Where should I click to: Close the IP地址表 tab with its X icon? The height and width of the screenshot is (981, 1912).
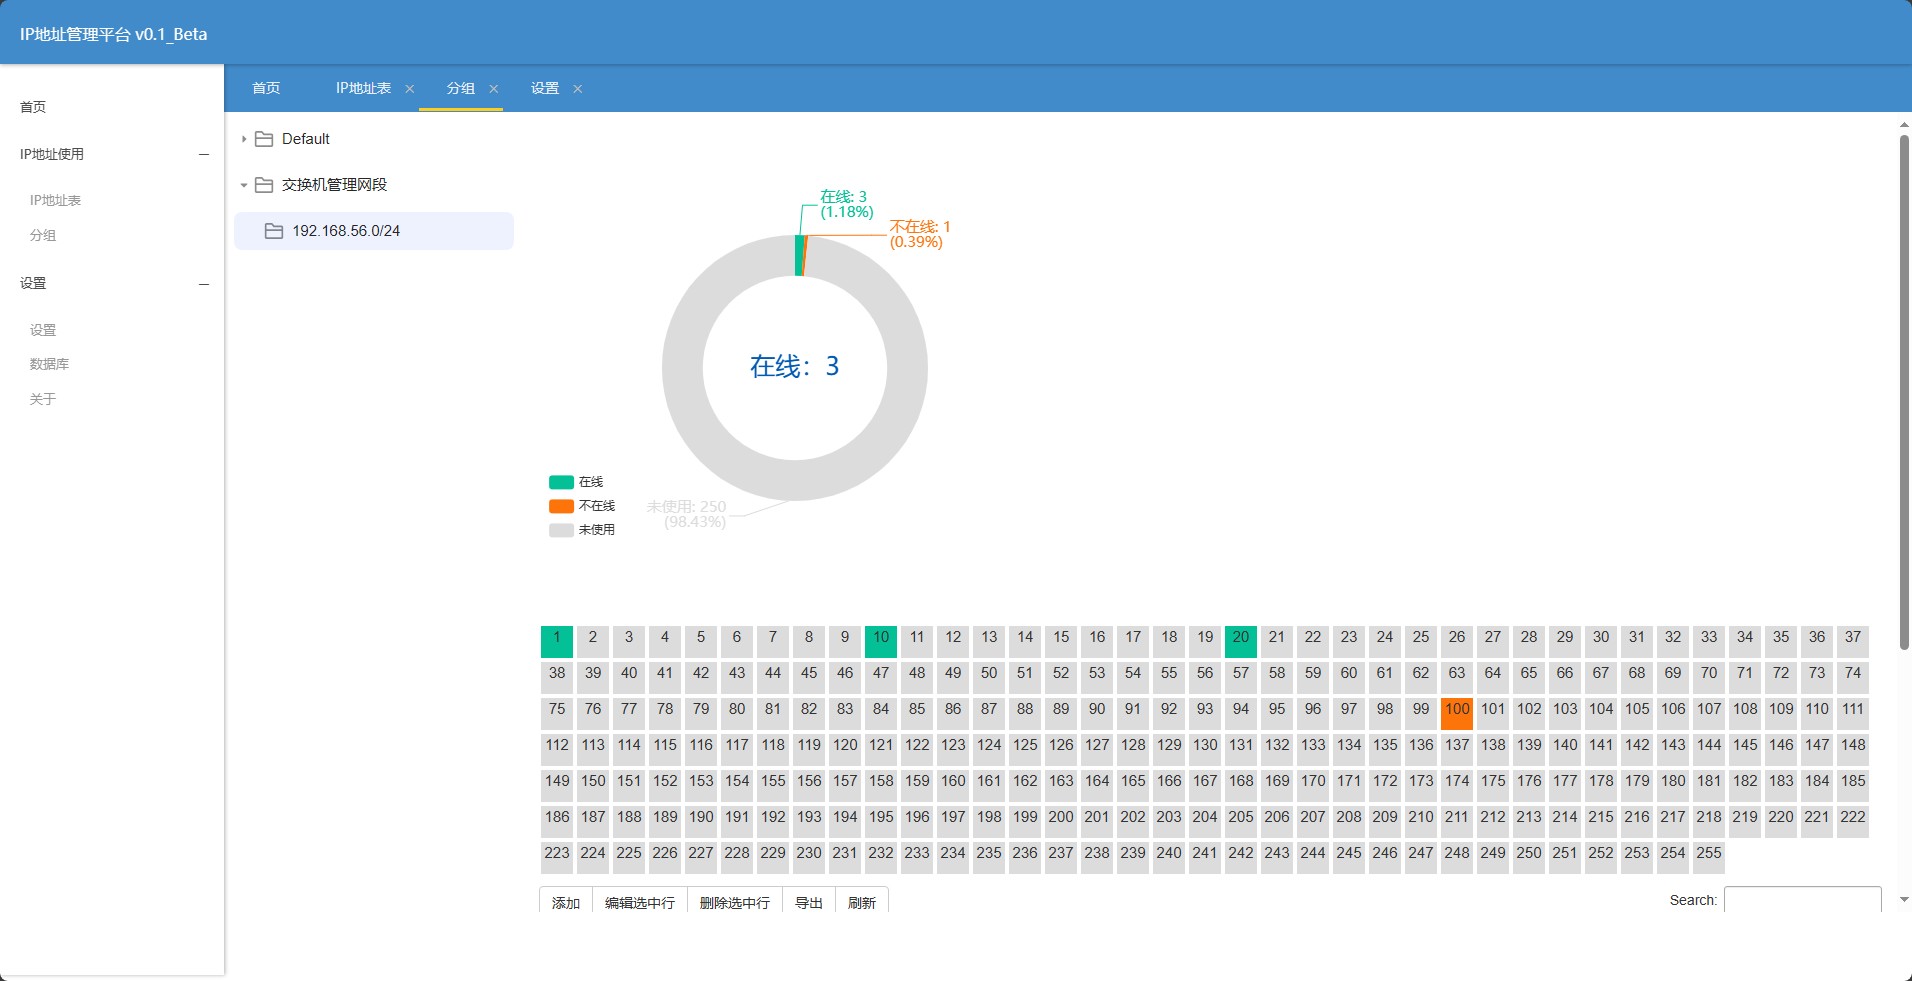point(409,89)
